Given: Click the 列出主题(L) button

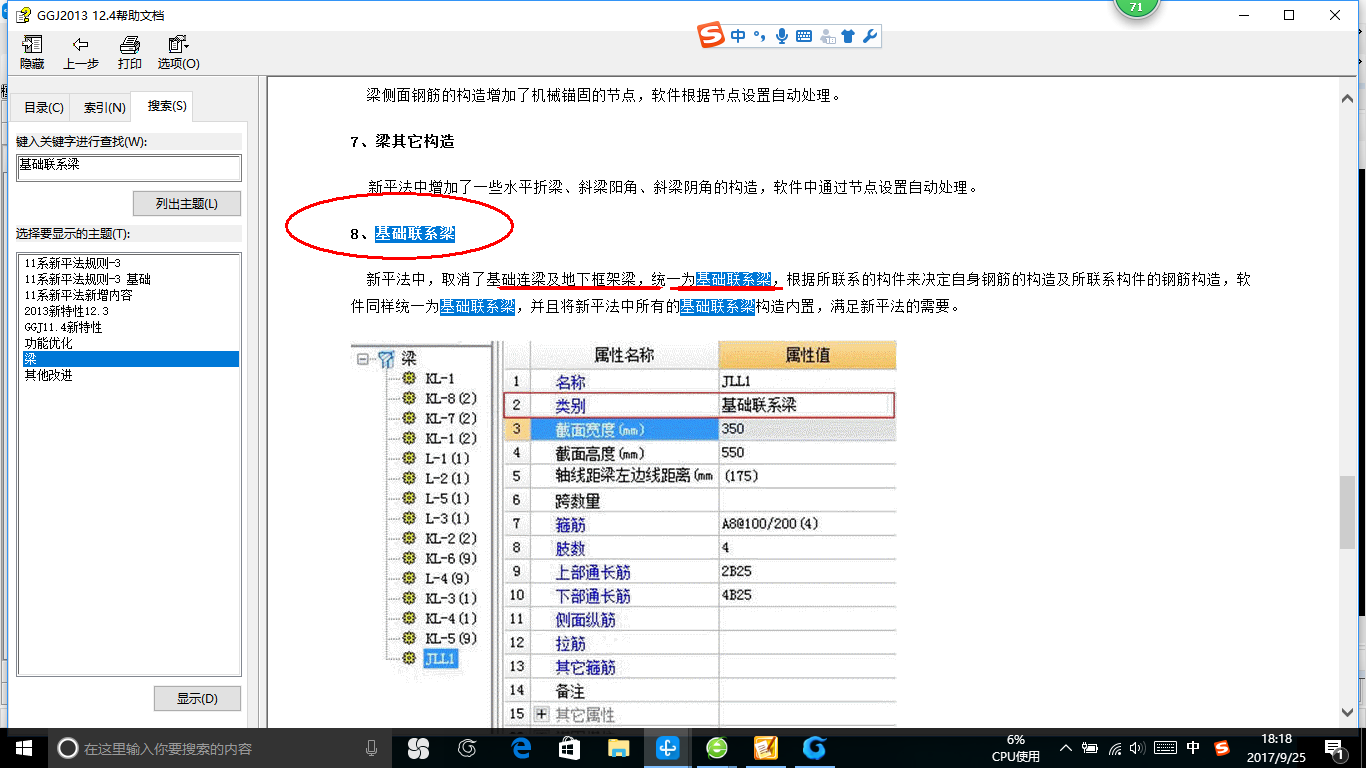Looking at the screenshot, I should (x=187, y=203).
